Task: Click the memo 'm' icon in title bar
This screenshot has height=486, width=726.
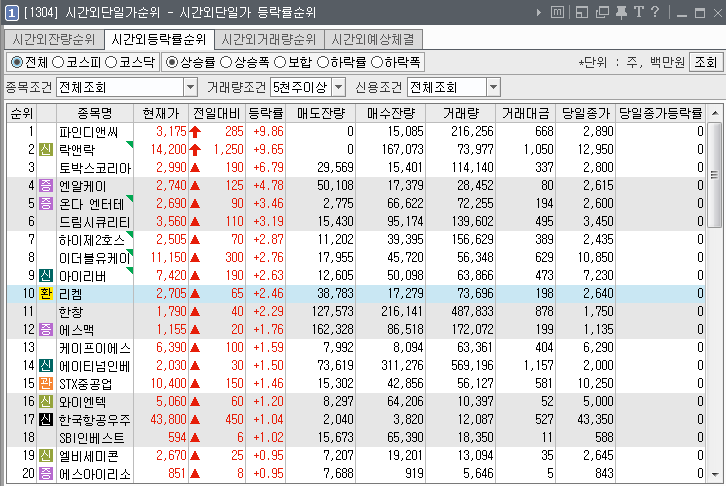Action: pos(557,12)
